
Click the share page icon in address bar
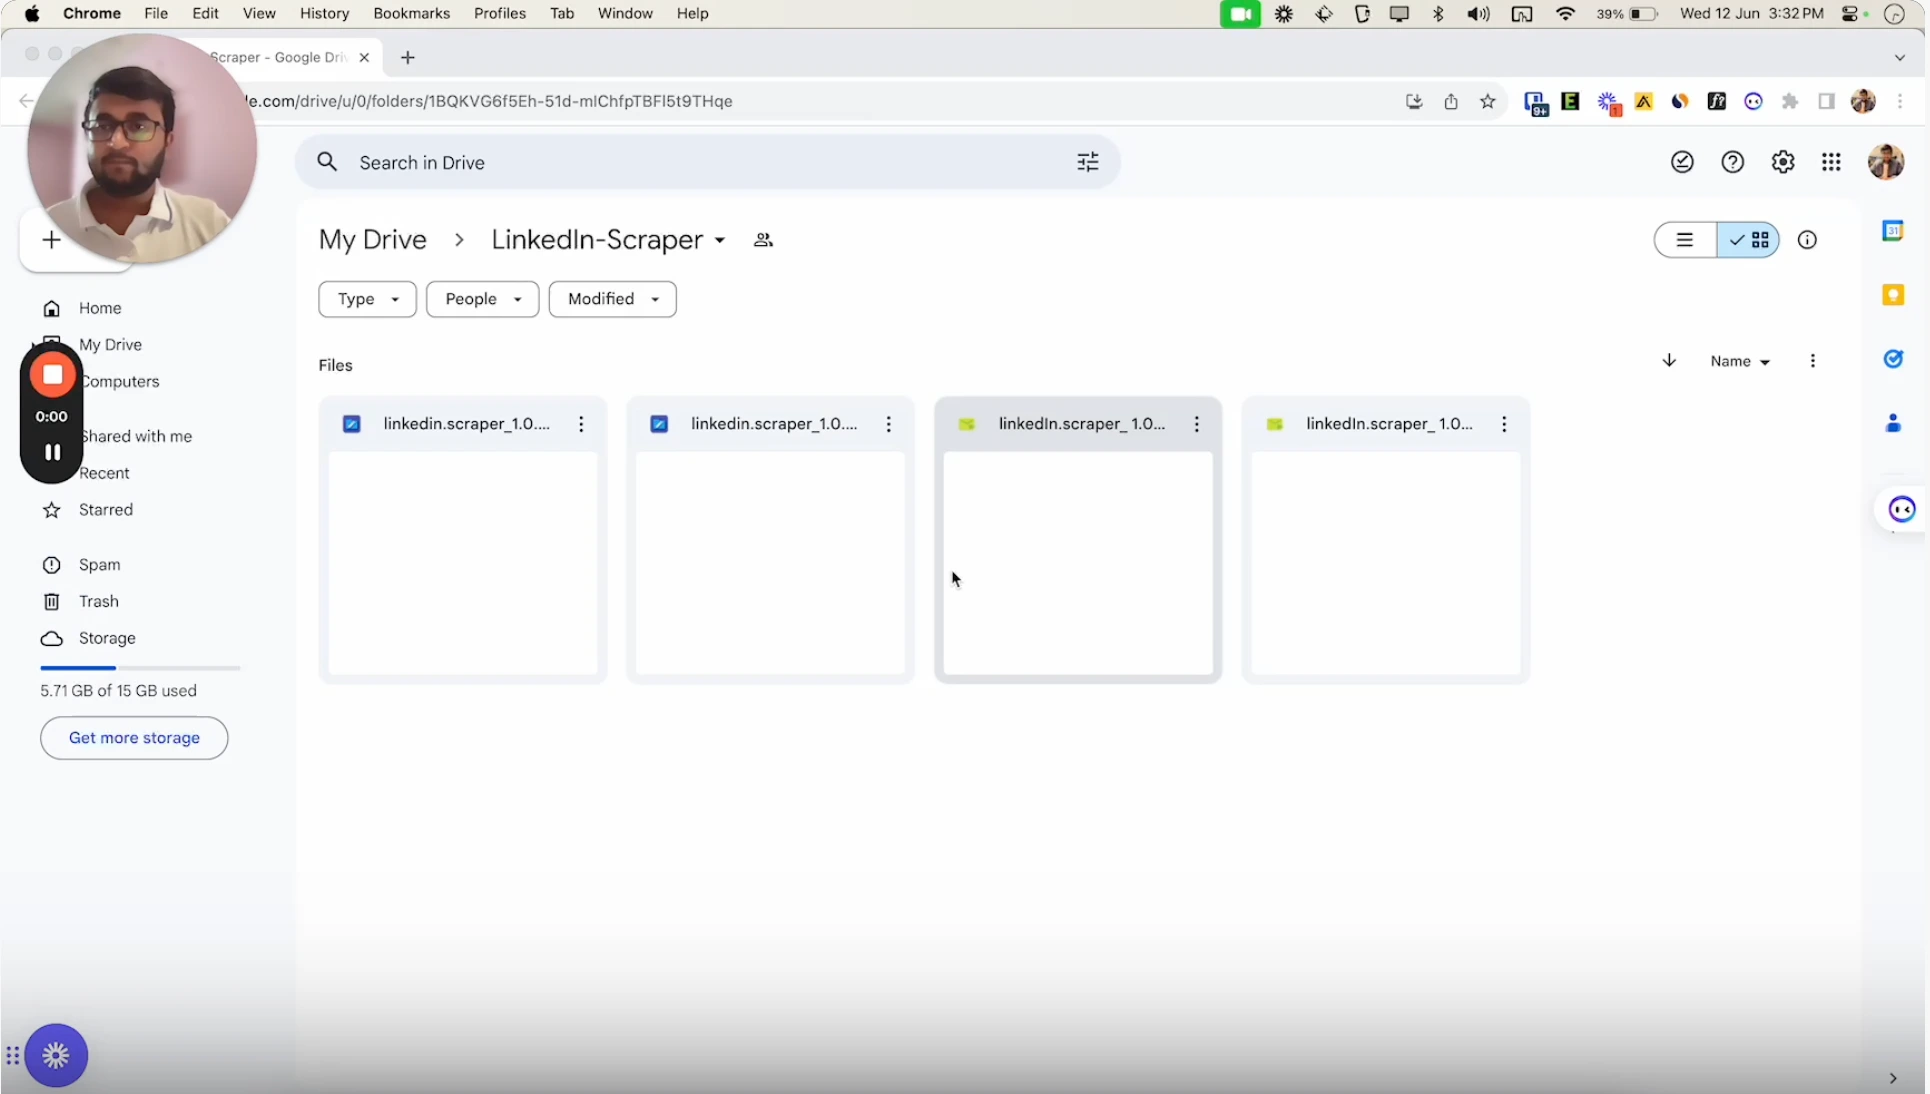point(1451,101)
